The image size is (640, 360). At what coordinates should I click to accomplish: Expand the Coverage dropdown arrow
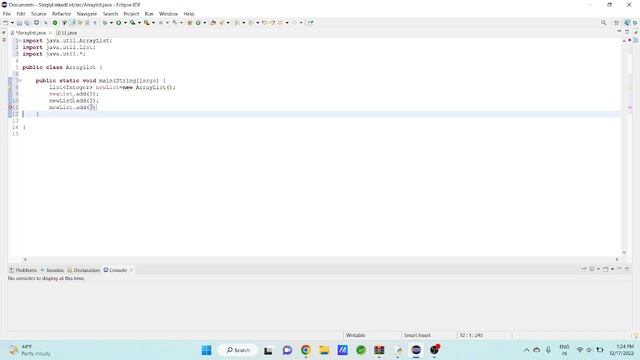click(x=139, y=23)
